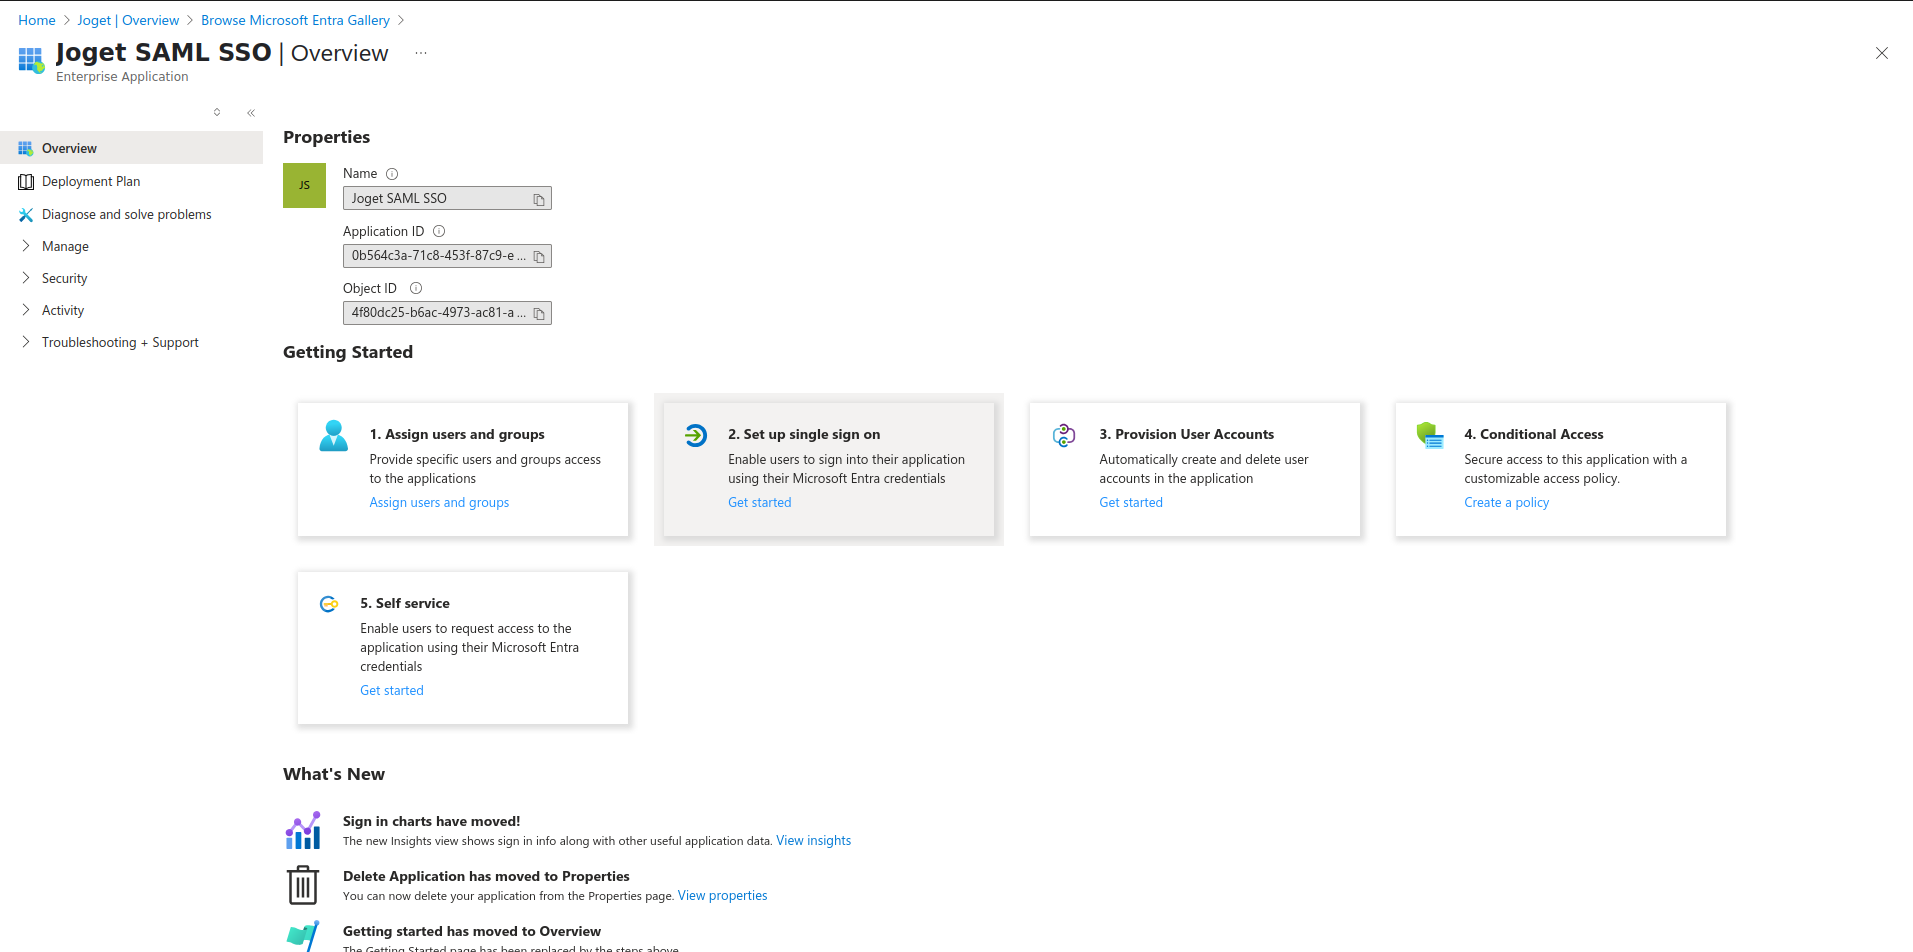This screenshot has height=952, width=1913.
Task: Collapse the left navigation menu
Action: click(x=251, y=113)
